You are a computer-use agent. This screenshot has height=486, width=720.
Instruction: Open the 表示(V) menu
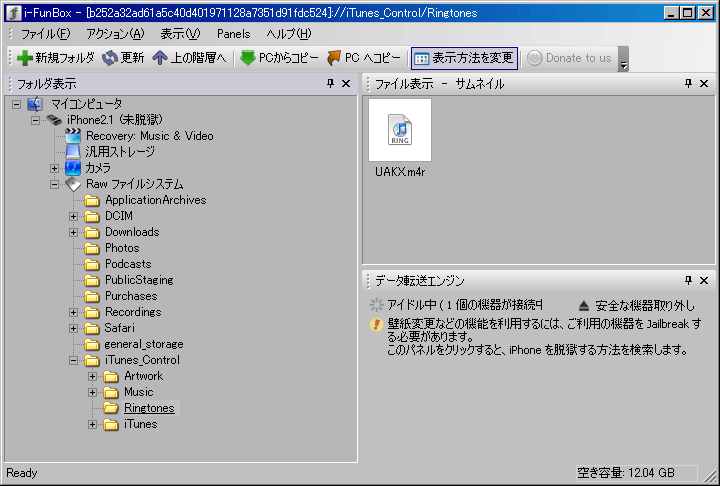[x=180, y=34]
